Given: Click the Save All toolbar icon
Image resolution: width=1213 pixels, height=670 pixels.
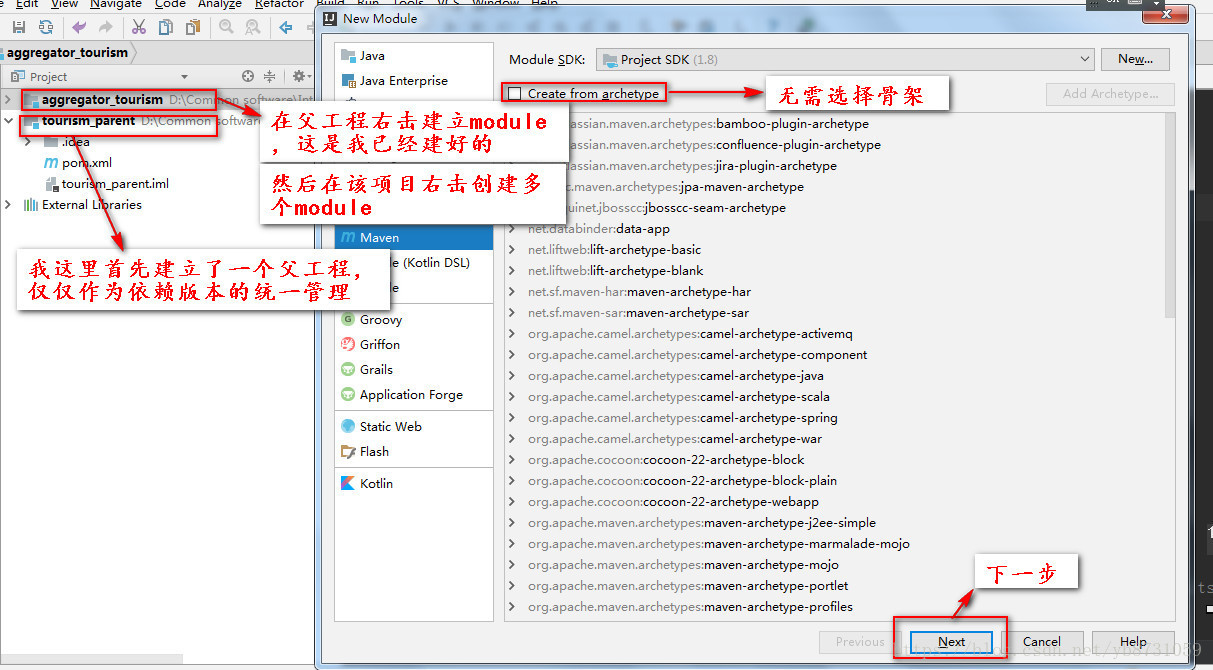Looking at the screenshot, I should click(19, 27).
